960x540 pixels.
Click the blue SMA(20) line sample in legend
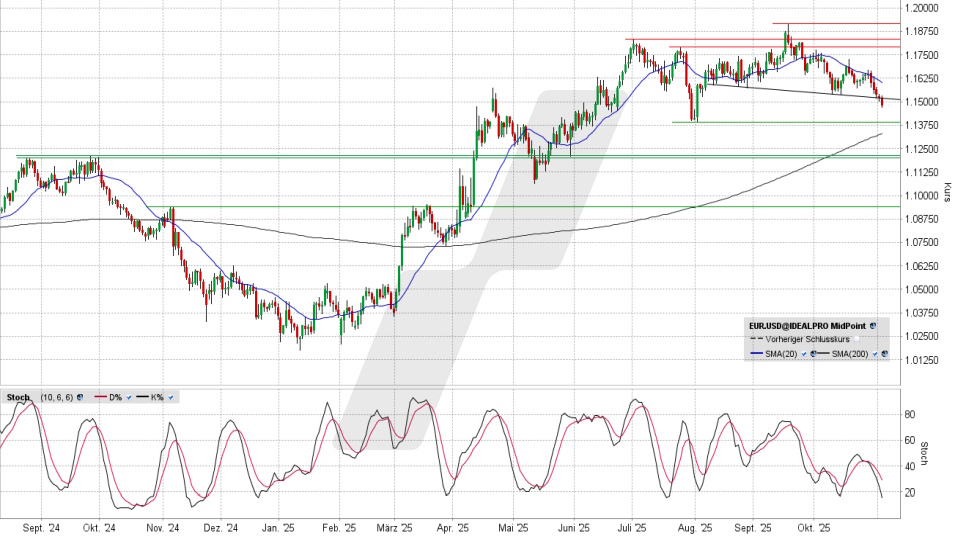(758, 354)
